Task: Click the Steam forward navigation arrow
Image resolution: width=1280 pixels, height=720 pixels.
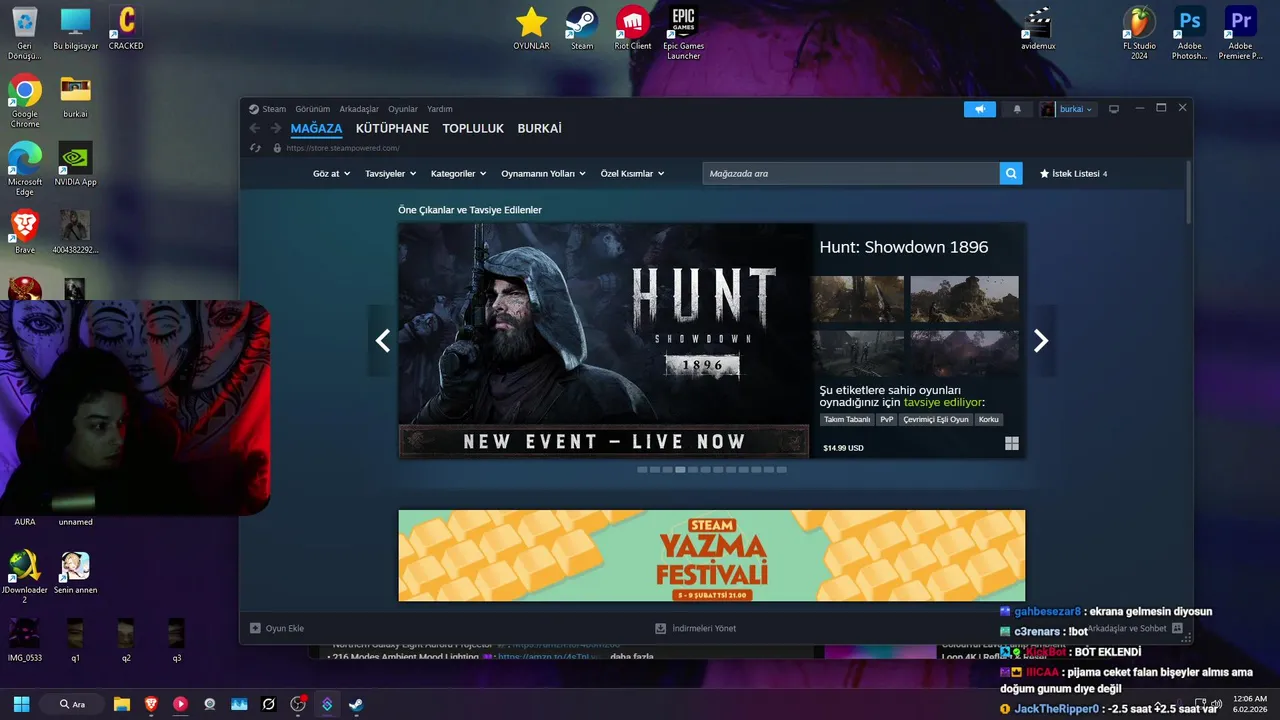Action: point(276,128)
